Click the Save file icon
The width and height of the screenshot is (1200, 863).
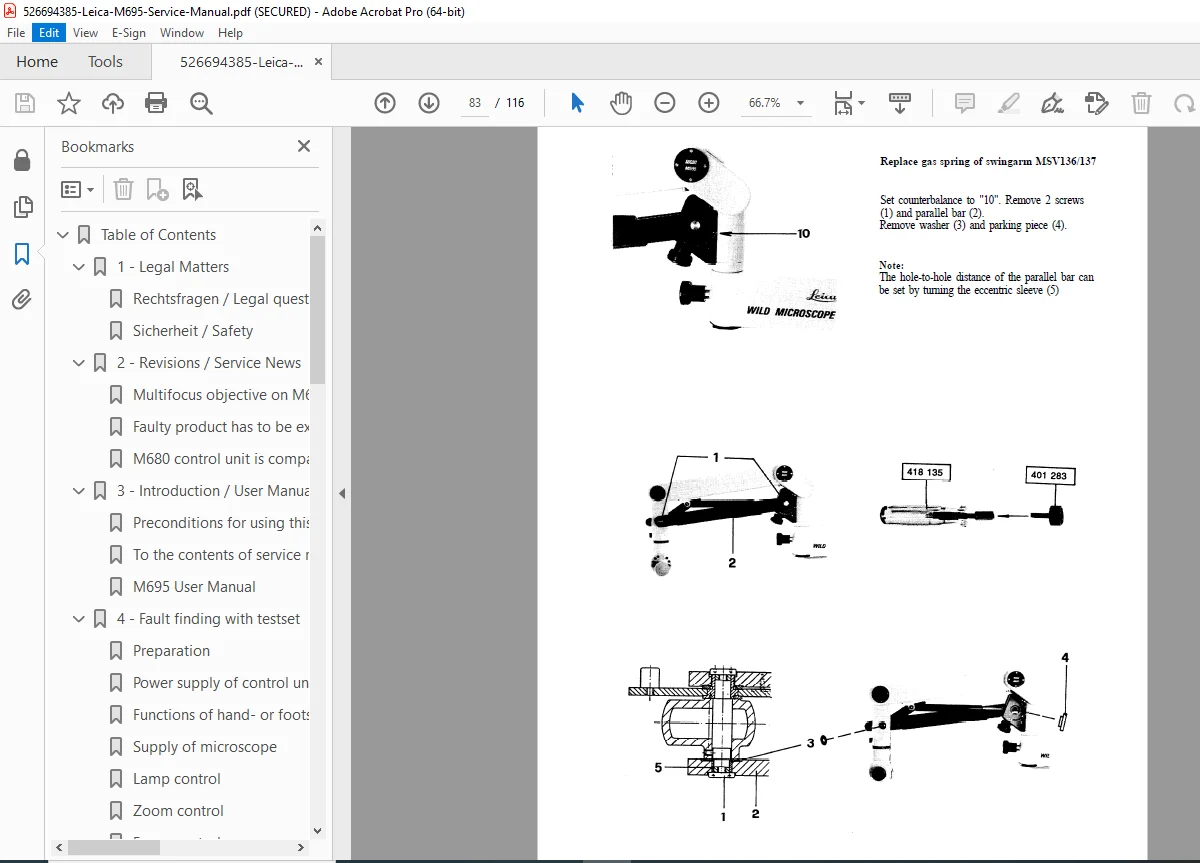[25, 103]
